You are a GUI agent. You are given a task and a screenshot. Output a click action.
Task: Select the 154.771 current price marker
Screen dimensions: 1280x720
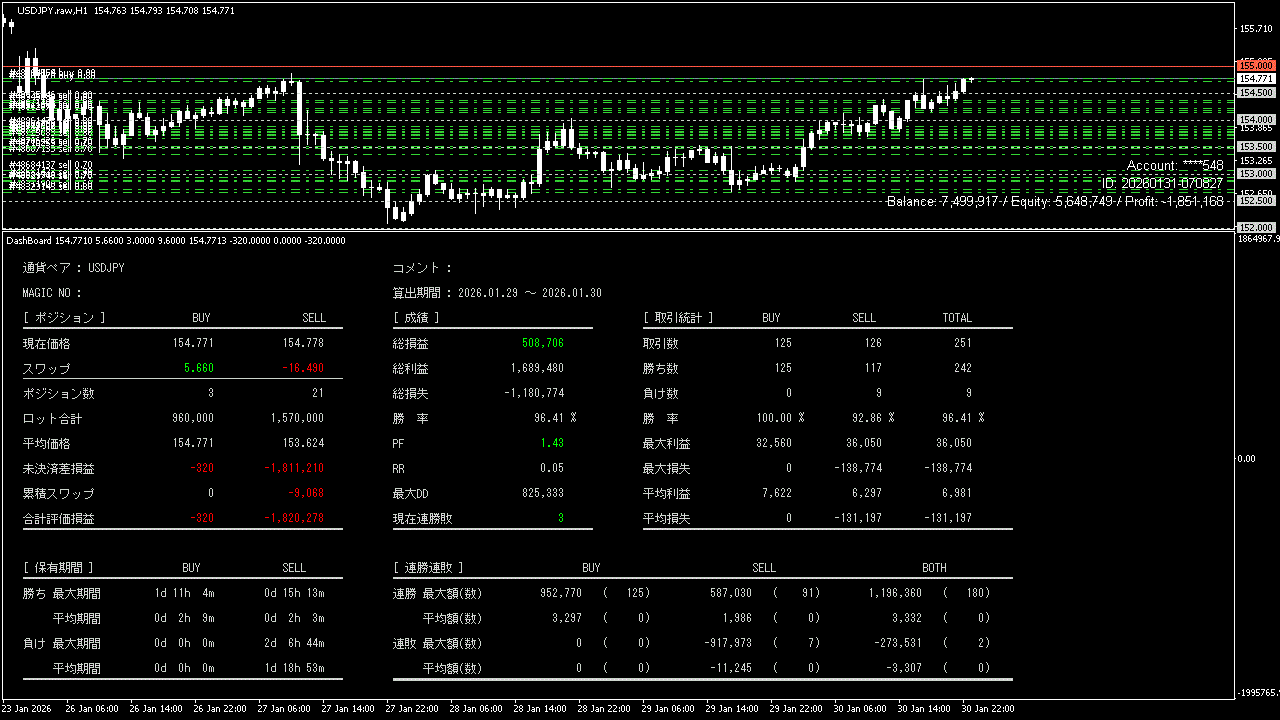[1255, 78]
